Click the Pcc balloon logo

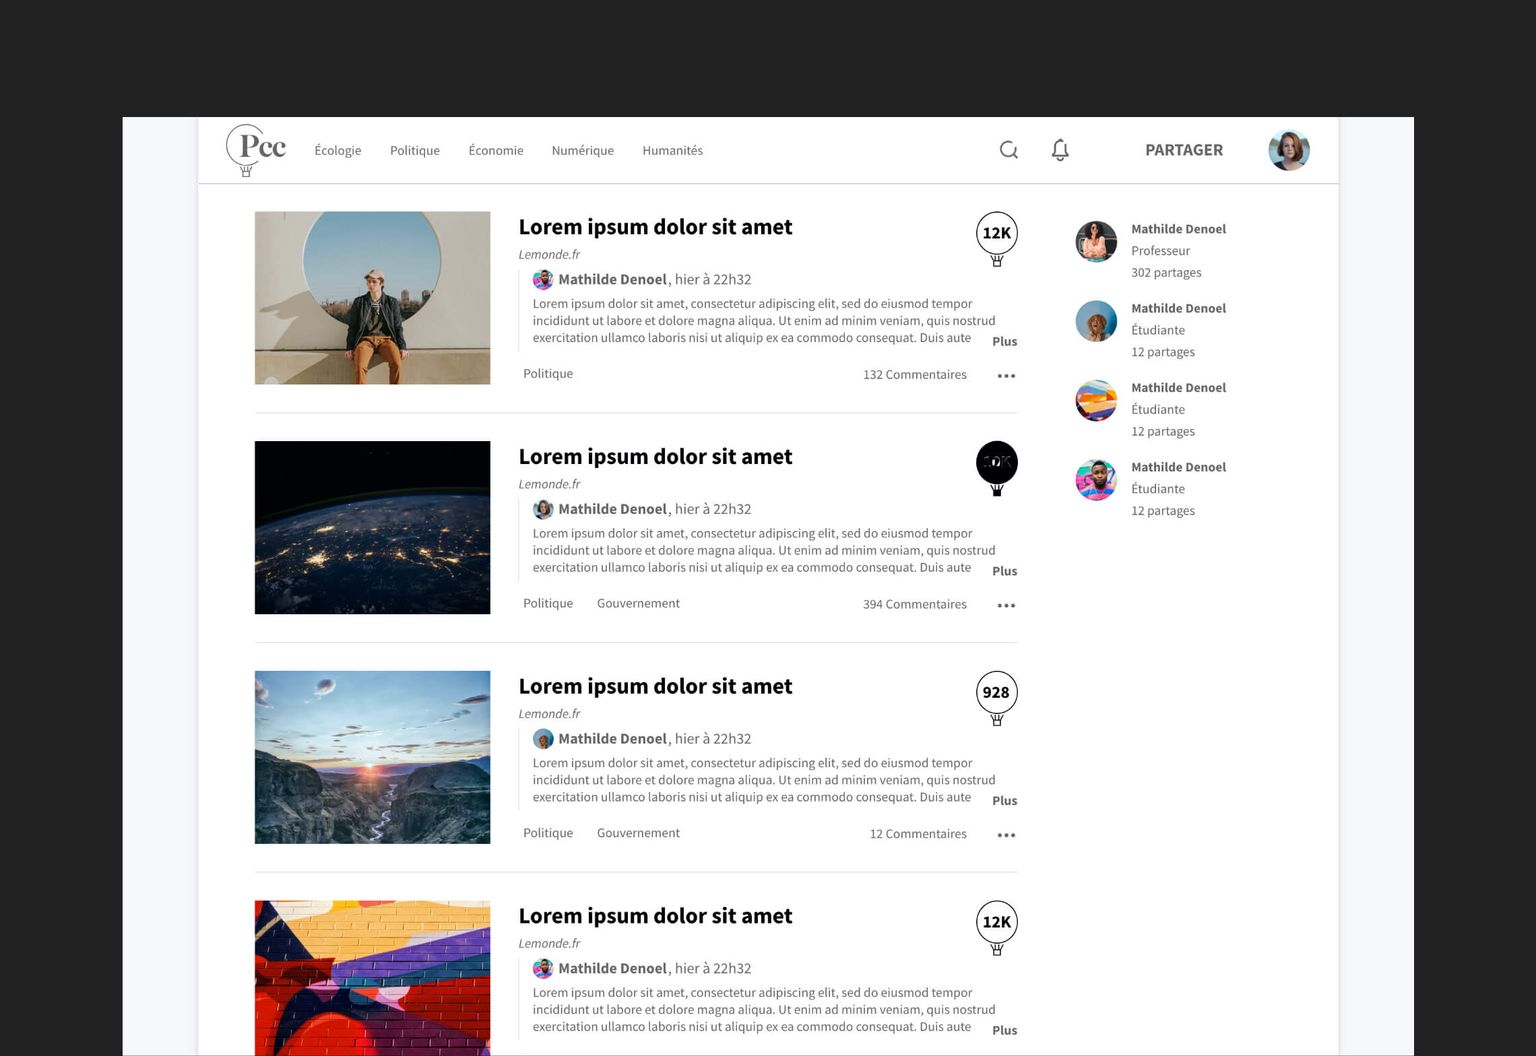click(256, 150)
